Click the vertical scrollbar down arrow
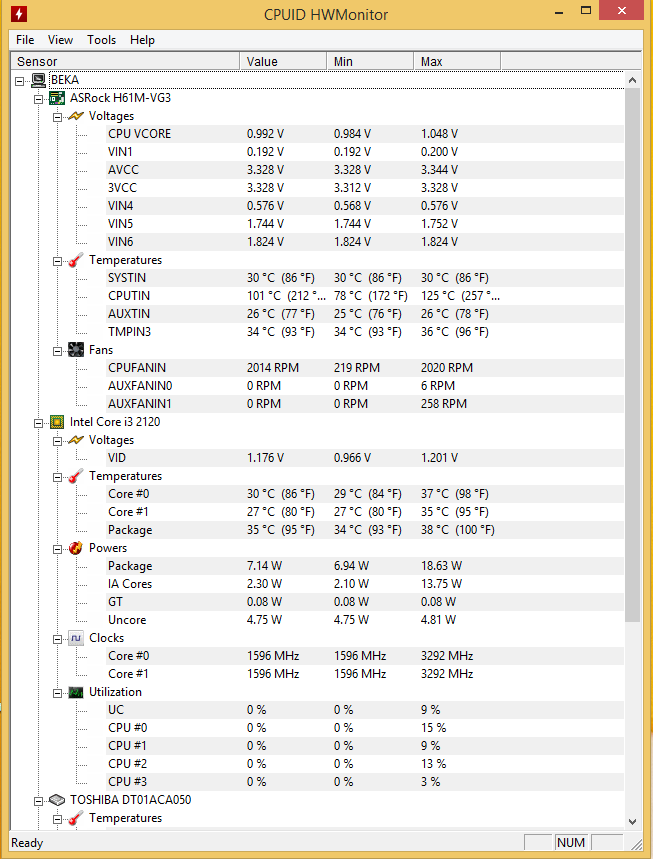 point(632,821)
